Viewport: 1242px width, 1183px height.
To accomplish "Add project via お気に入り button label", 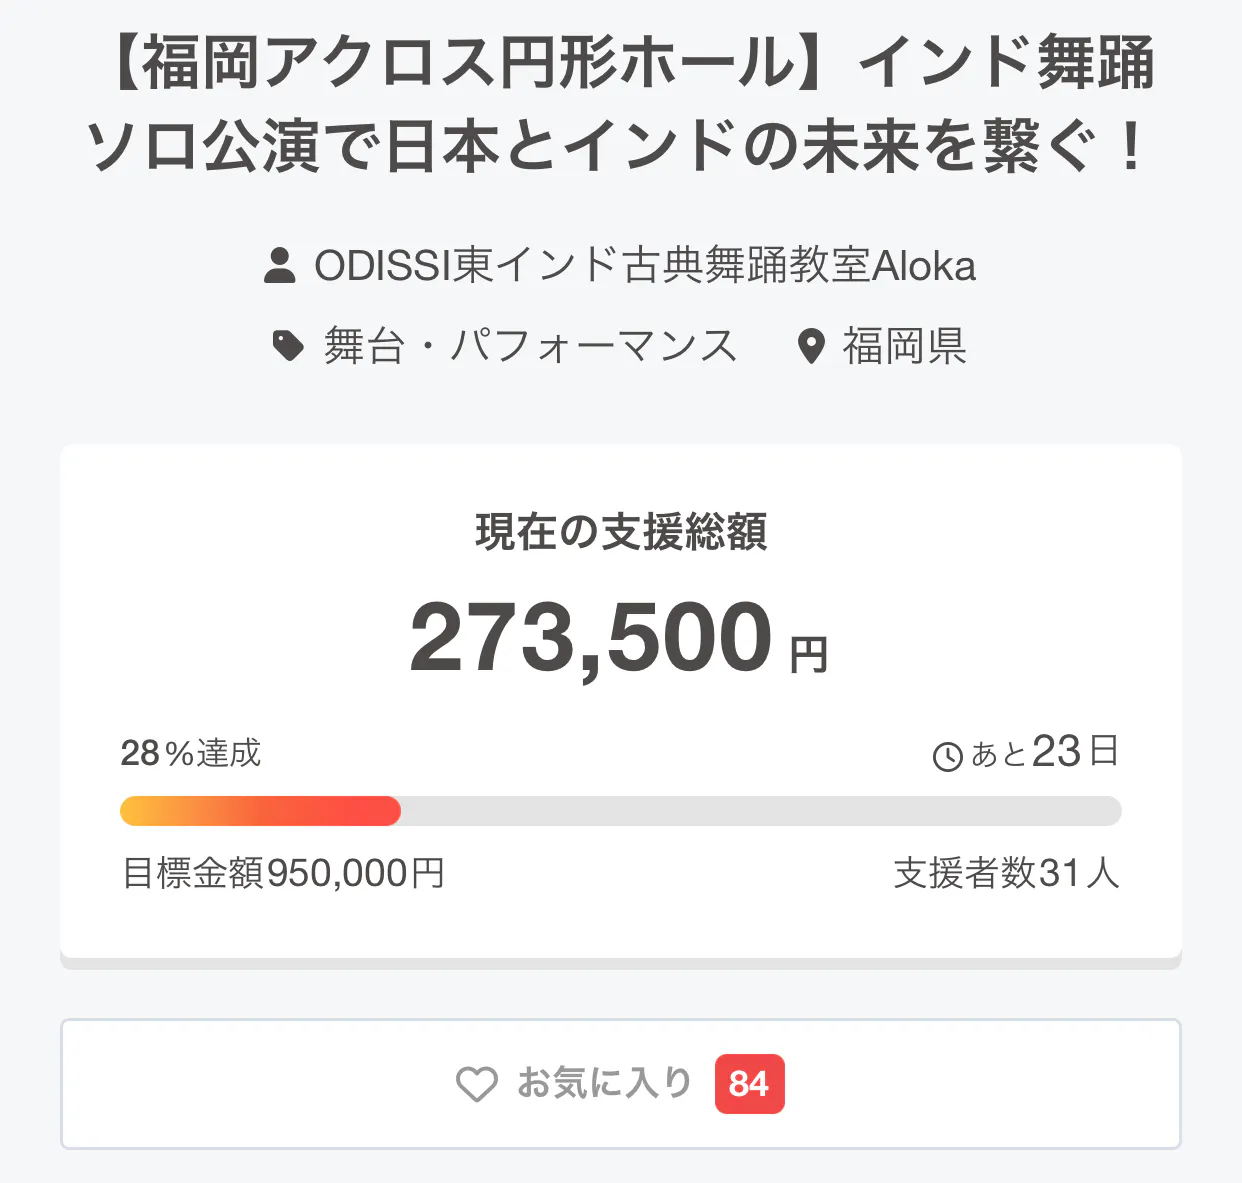I will pyautogui.click(x=604, y=1083).
